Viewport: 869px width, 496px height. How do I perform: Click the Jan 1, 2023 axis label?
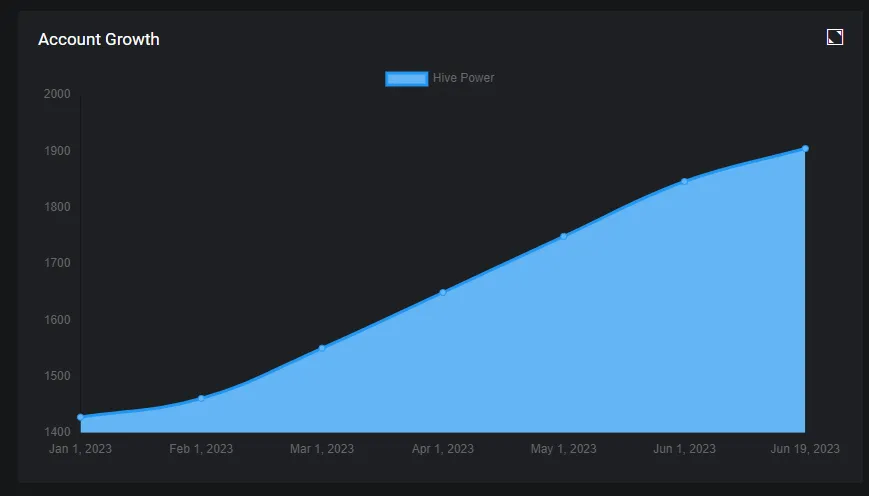[x=80, y=449]
